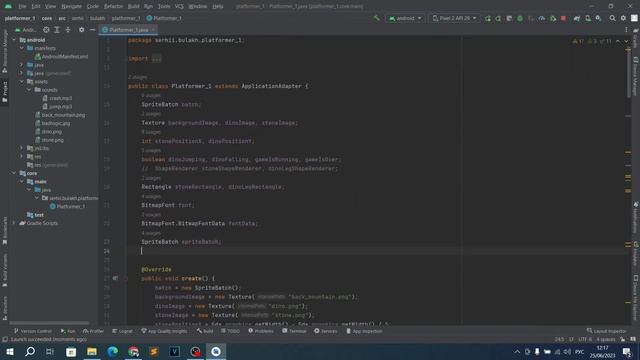640x360 pixels.
Task: Expand the android java folder
Action: [22, 65]
